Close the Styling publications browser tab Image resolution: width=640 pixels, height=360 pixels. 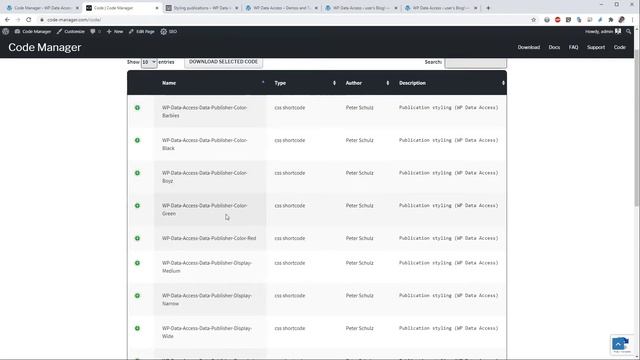click(237, 8)
